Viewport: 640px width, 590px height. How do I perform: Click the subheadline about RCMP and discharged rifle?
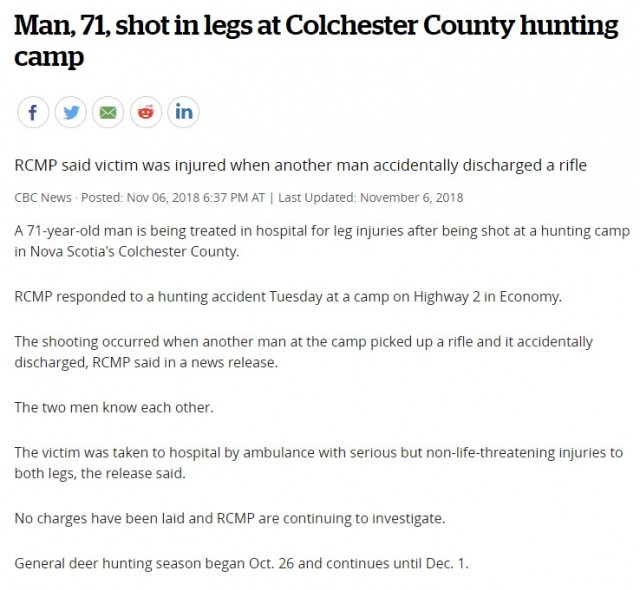[300, 165]
